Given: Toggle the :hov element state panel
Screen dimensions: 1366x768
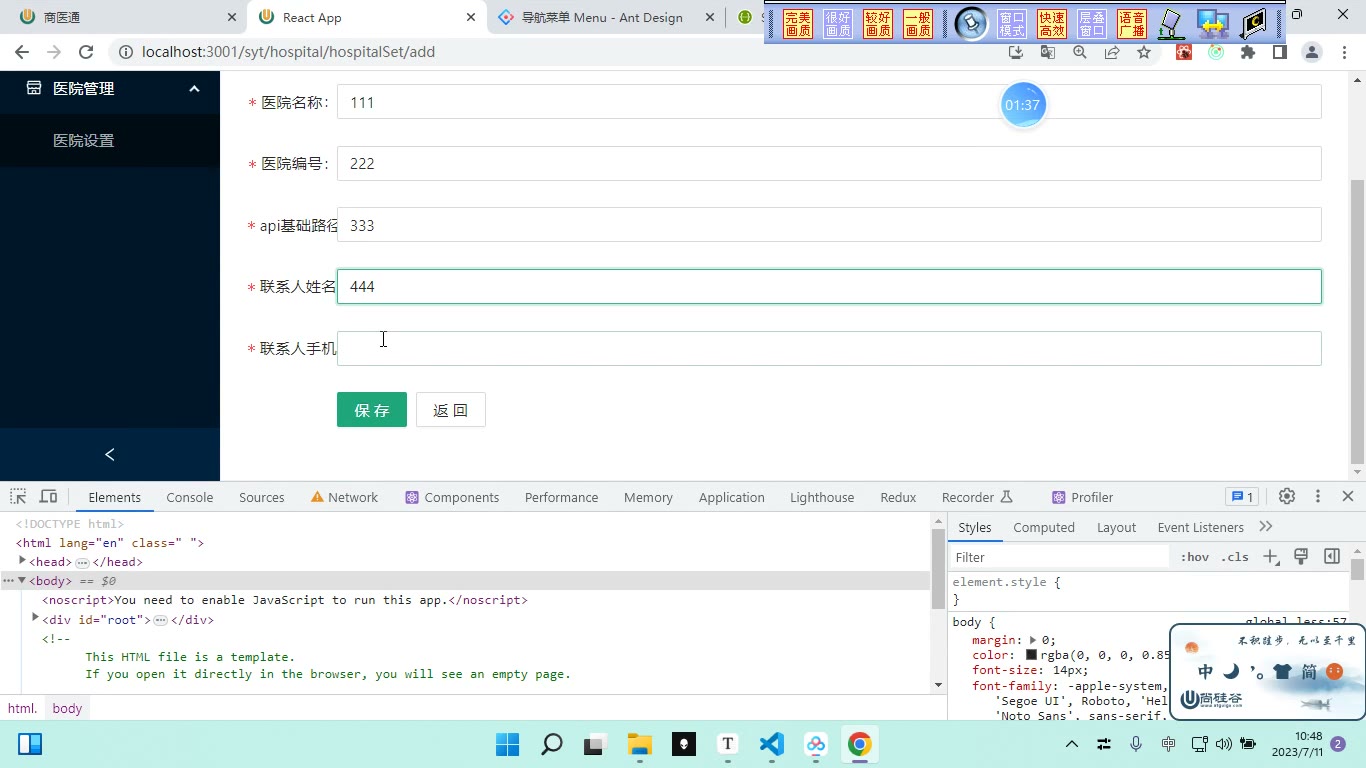Looking at the screenshot, I should pos(1194,557).
